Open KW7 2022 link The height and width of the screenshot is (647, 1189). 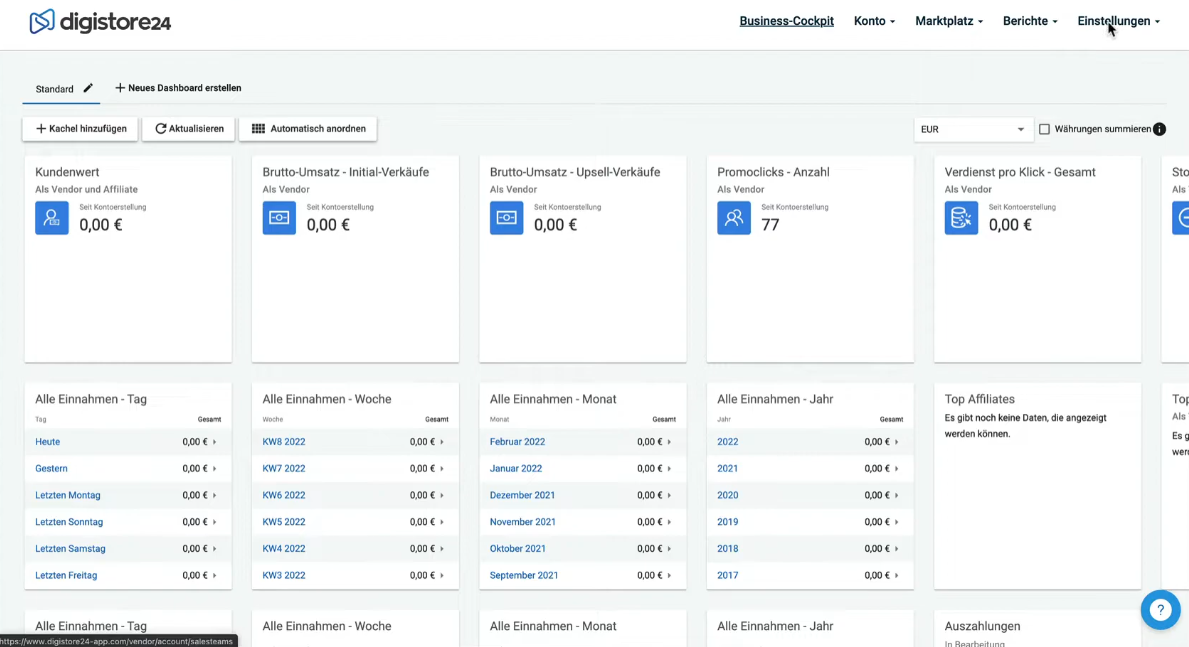pyautogui.click(x=284, y=469)
